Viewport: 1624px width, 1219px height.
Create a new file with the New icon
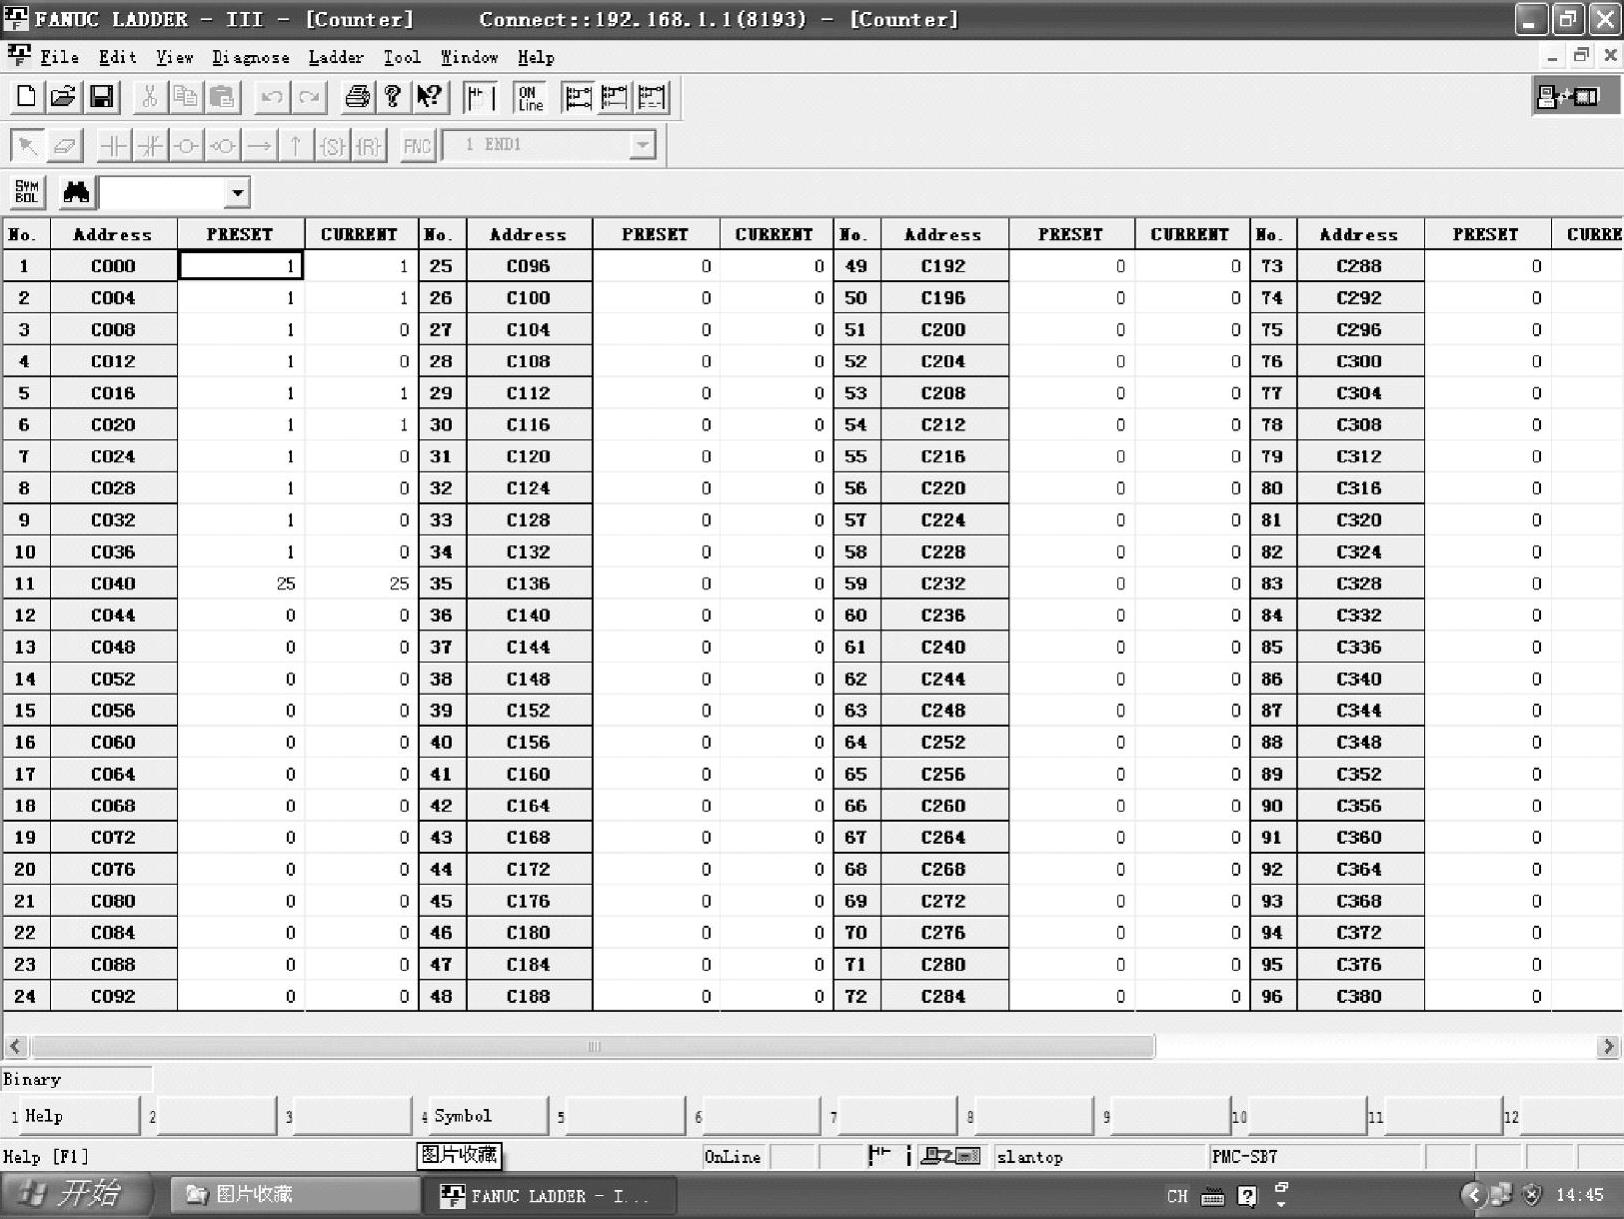click(26, 97)
